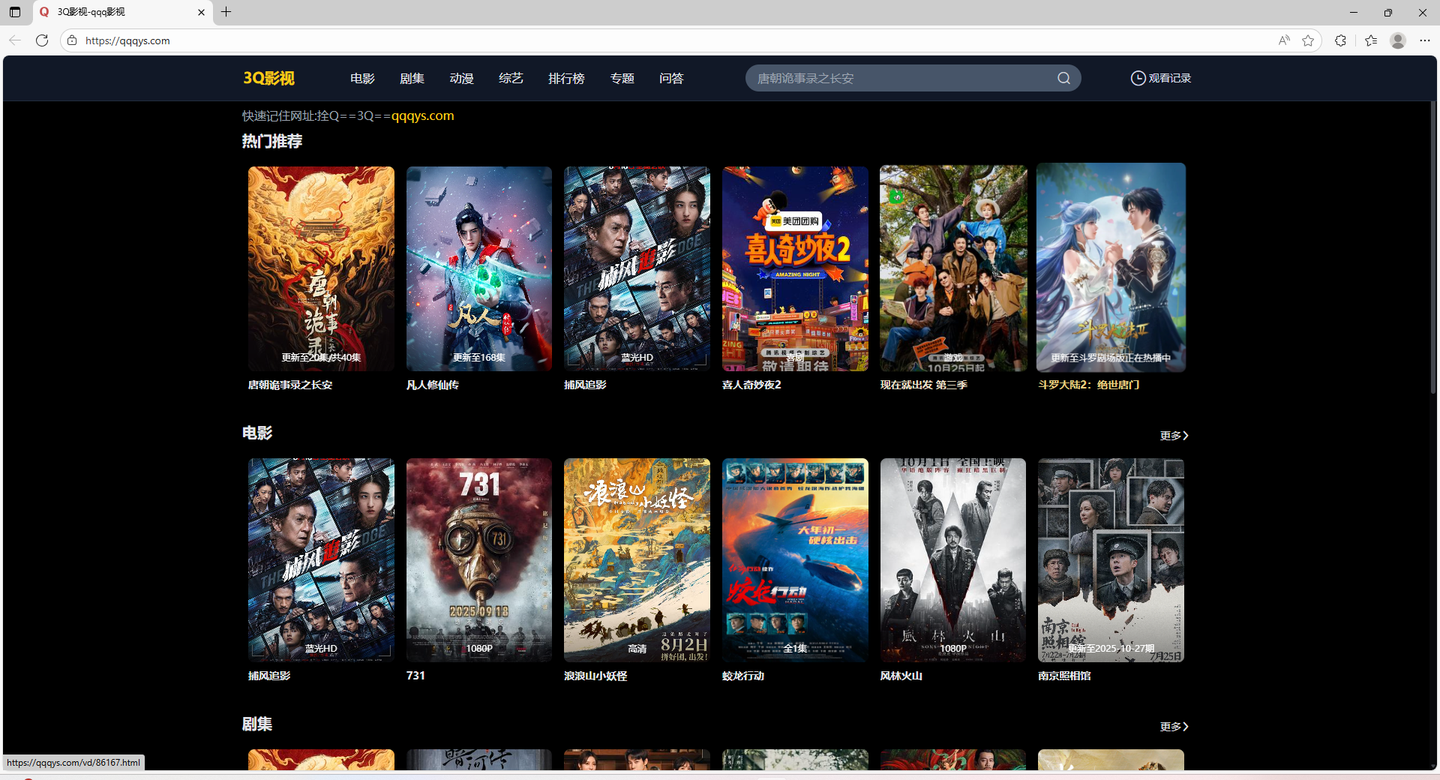
Task: Click the browser address bar URL
Action: click(127, 41)
